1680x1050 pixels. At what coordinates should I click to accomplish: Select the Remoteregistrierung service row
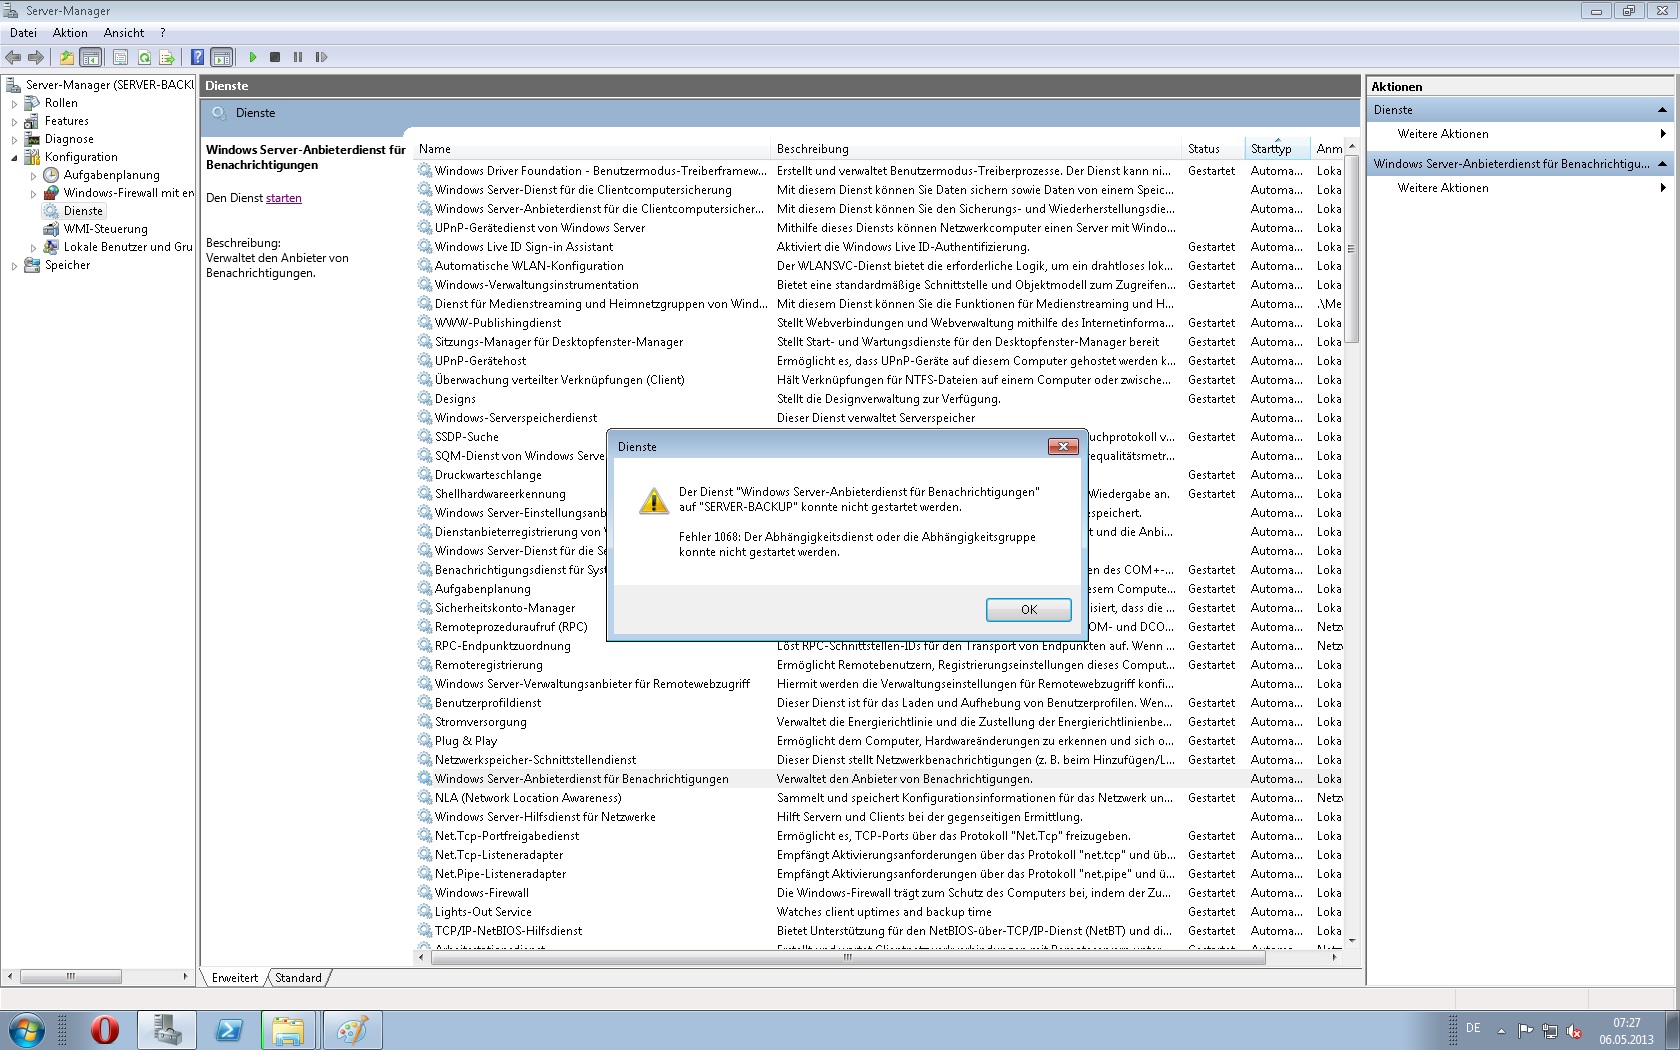[x=880, y=665]
